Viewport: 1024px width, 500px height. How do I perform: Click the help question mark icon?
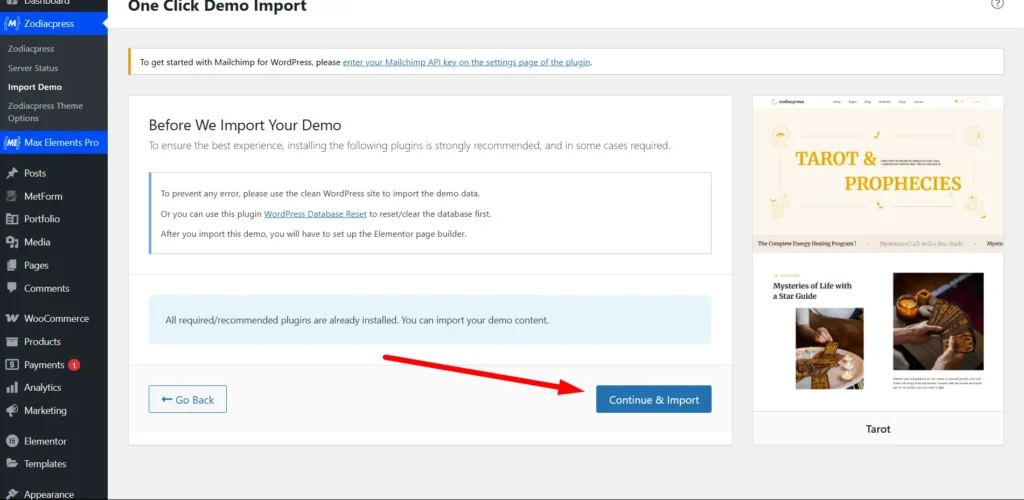(x=997, y=4)
